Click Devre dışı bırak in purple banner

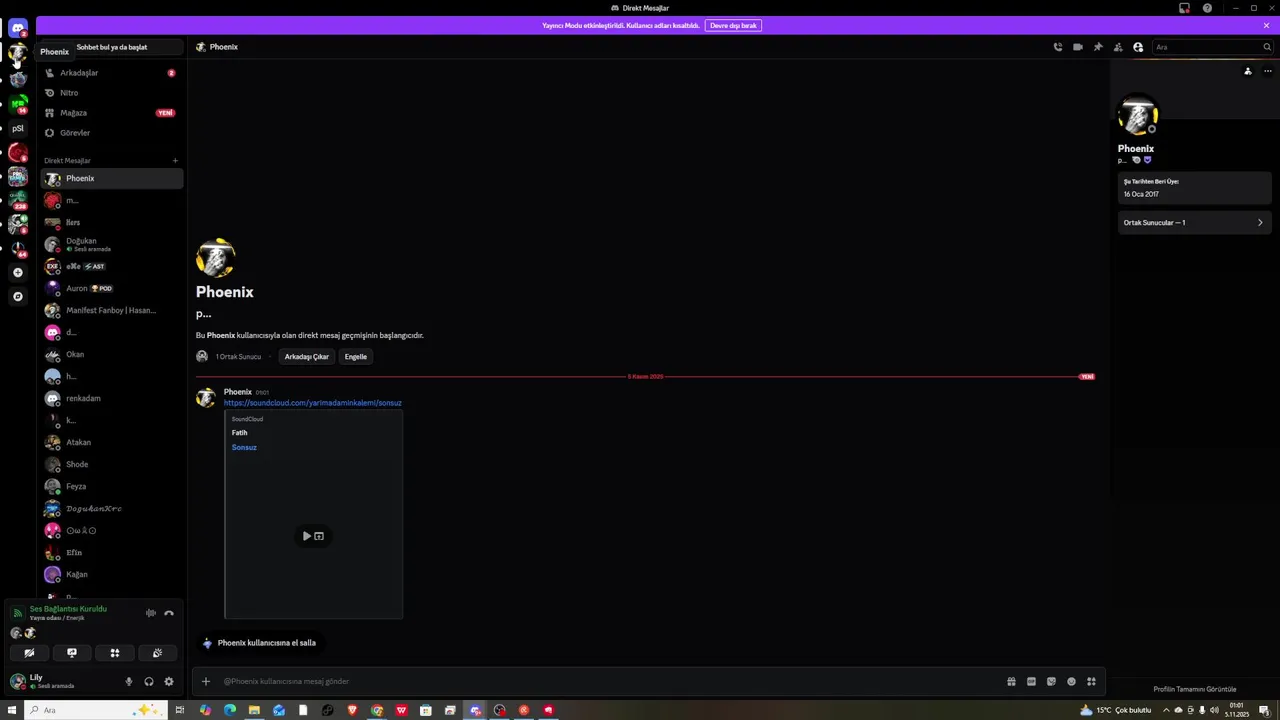[x=733, y=25]
